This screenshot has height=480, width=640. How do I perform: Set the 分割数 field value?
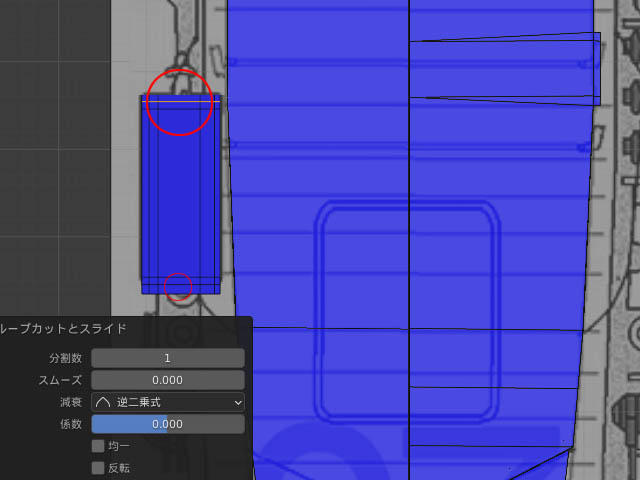(x=168, y=358)
